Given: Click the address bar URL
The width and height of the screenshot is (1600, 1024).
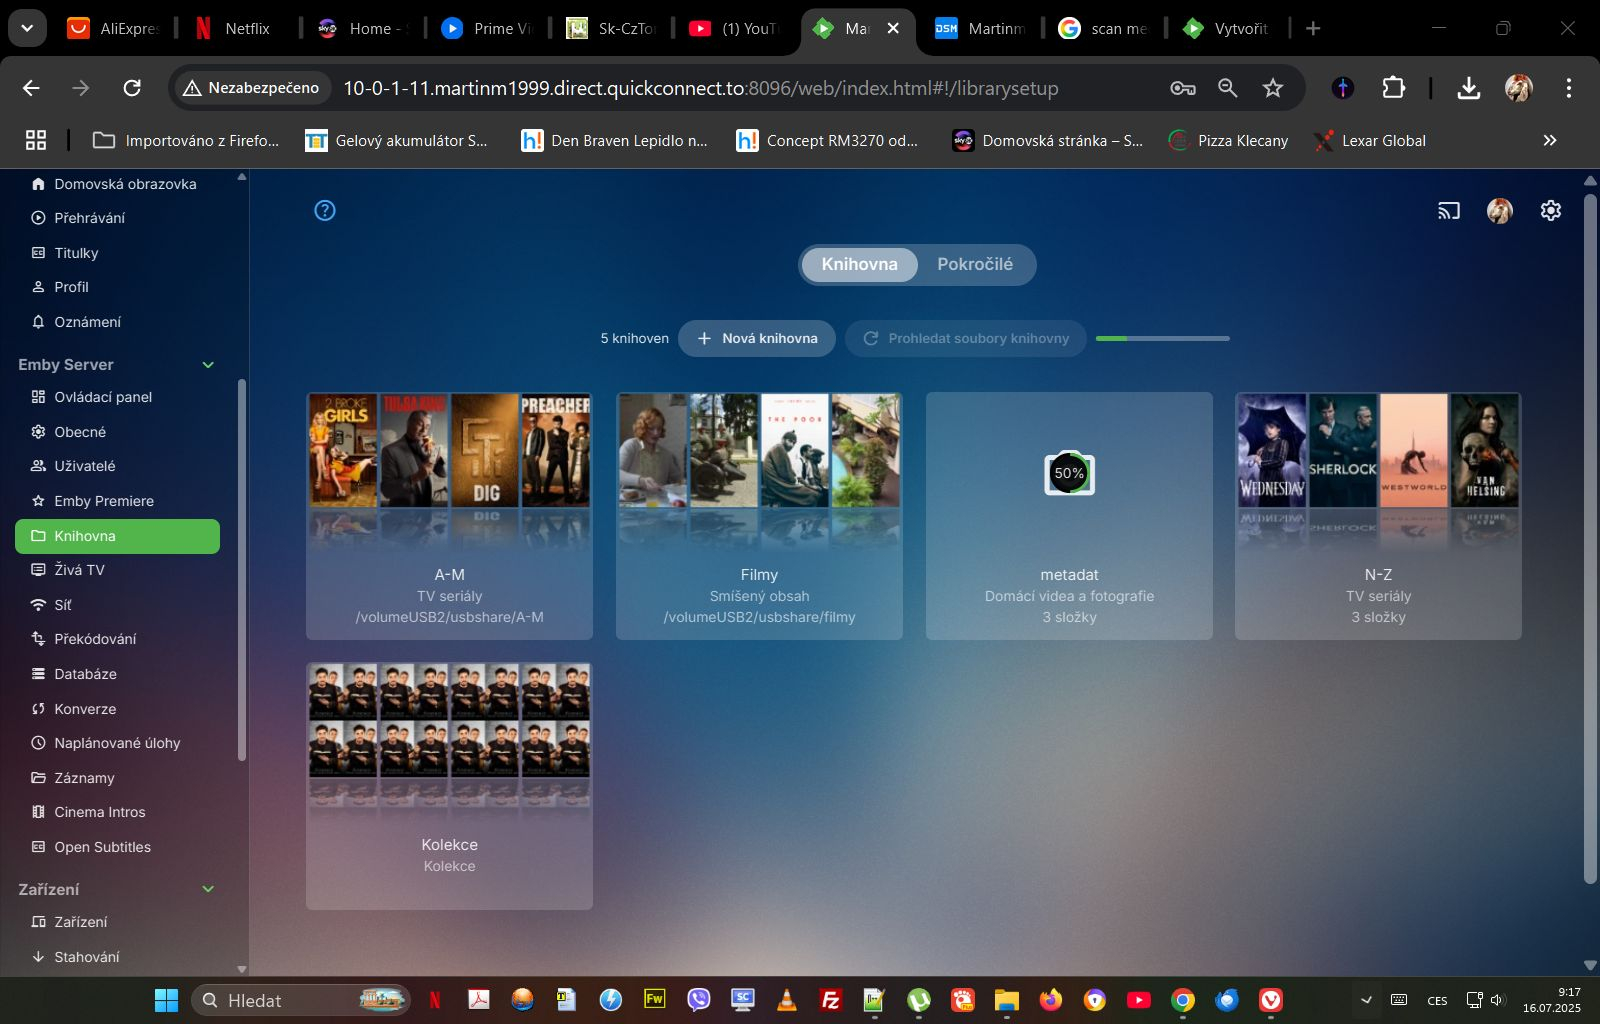Looking at the screenshot, I should 701,88.
